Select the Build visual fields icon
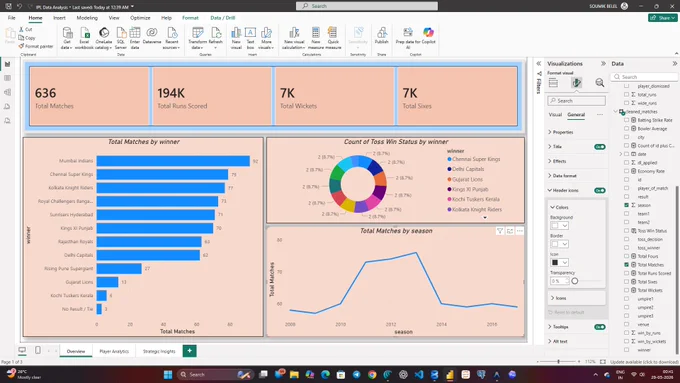 (x=553, y=83)
